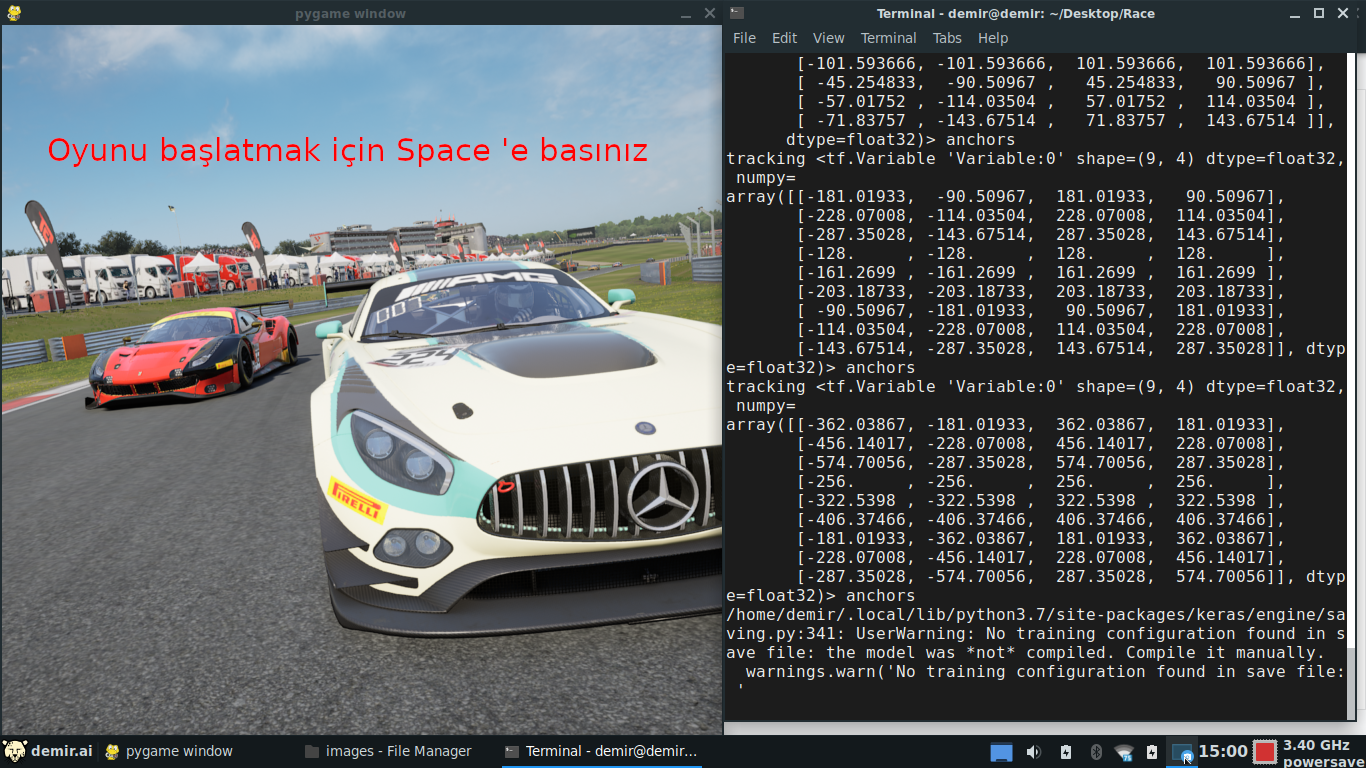Maximize the Terminal window

point(1319,13)
